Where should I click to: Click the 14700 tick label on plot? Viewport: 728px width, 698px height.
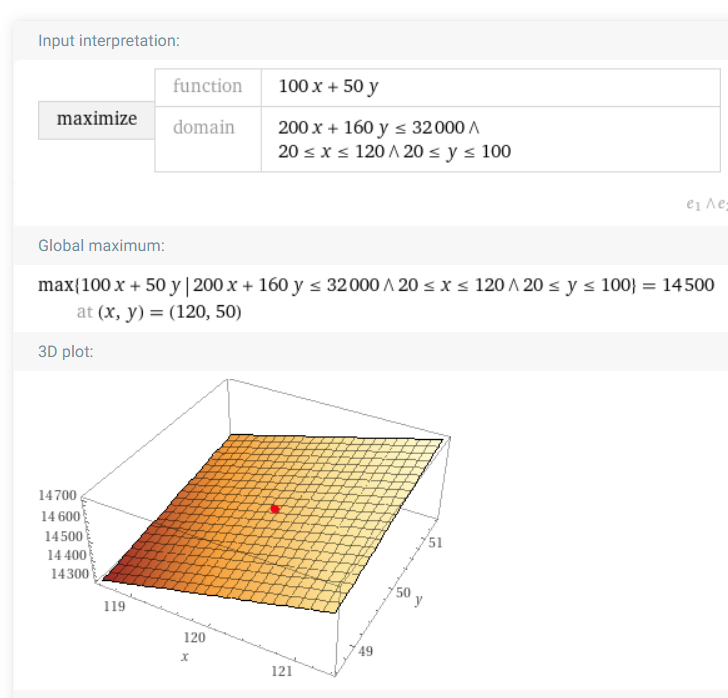pos(57,495)
